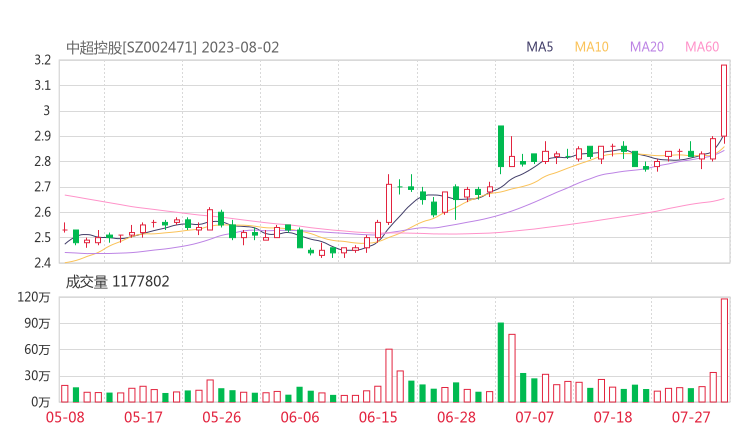Click the 06-28 date axis label
Viewport: 740px width, 440px height.
point(456,417)
